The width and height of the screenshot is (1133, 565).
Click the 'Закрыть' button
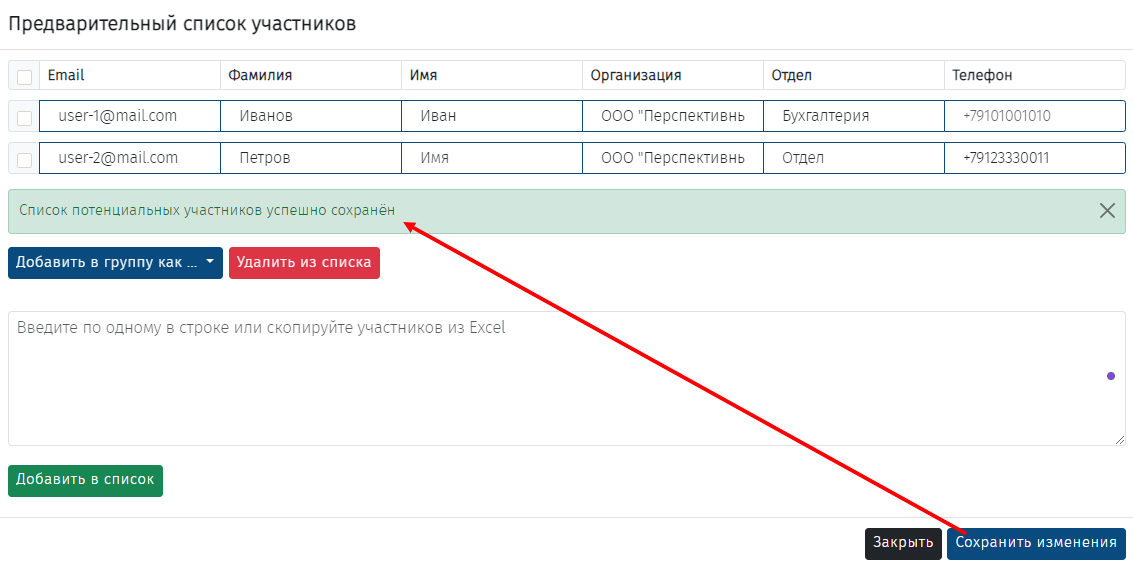(903, 543)
